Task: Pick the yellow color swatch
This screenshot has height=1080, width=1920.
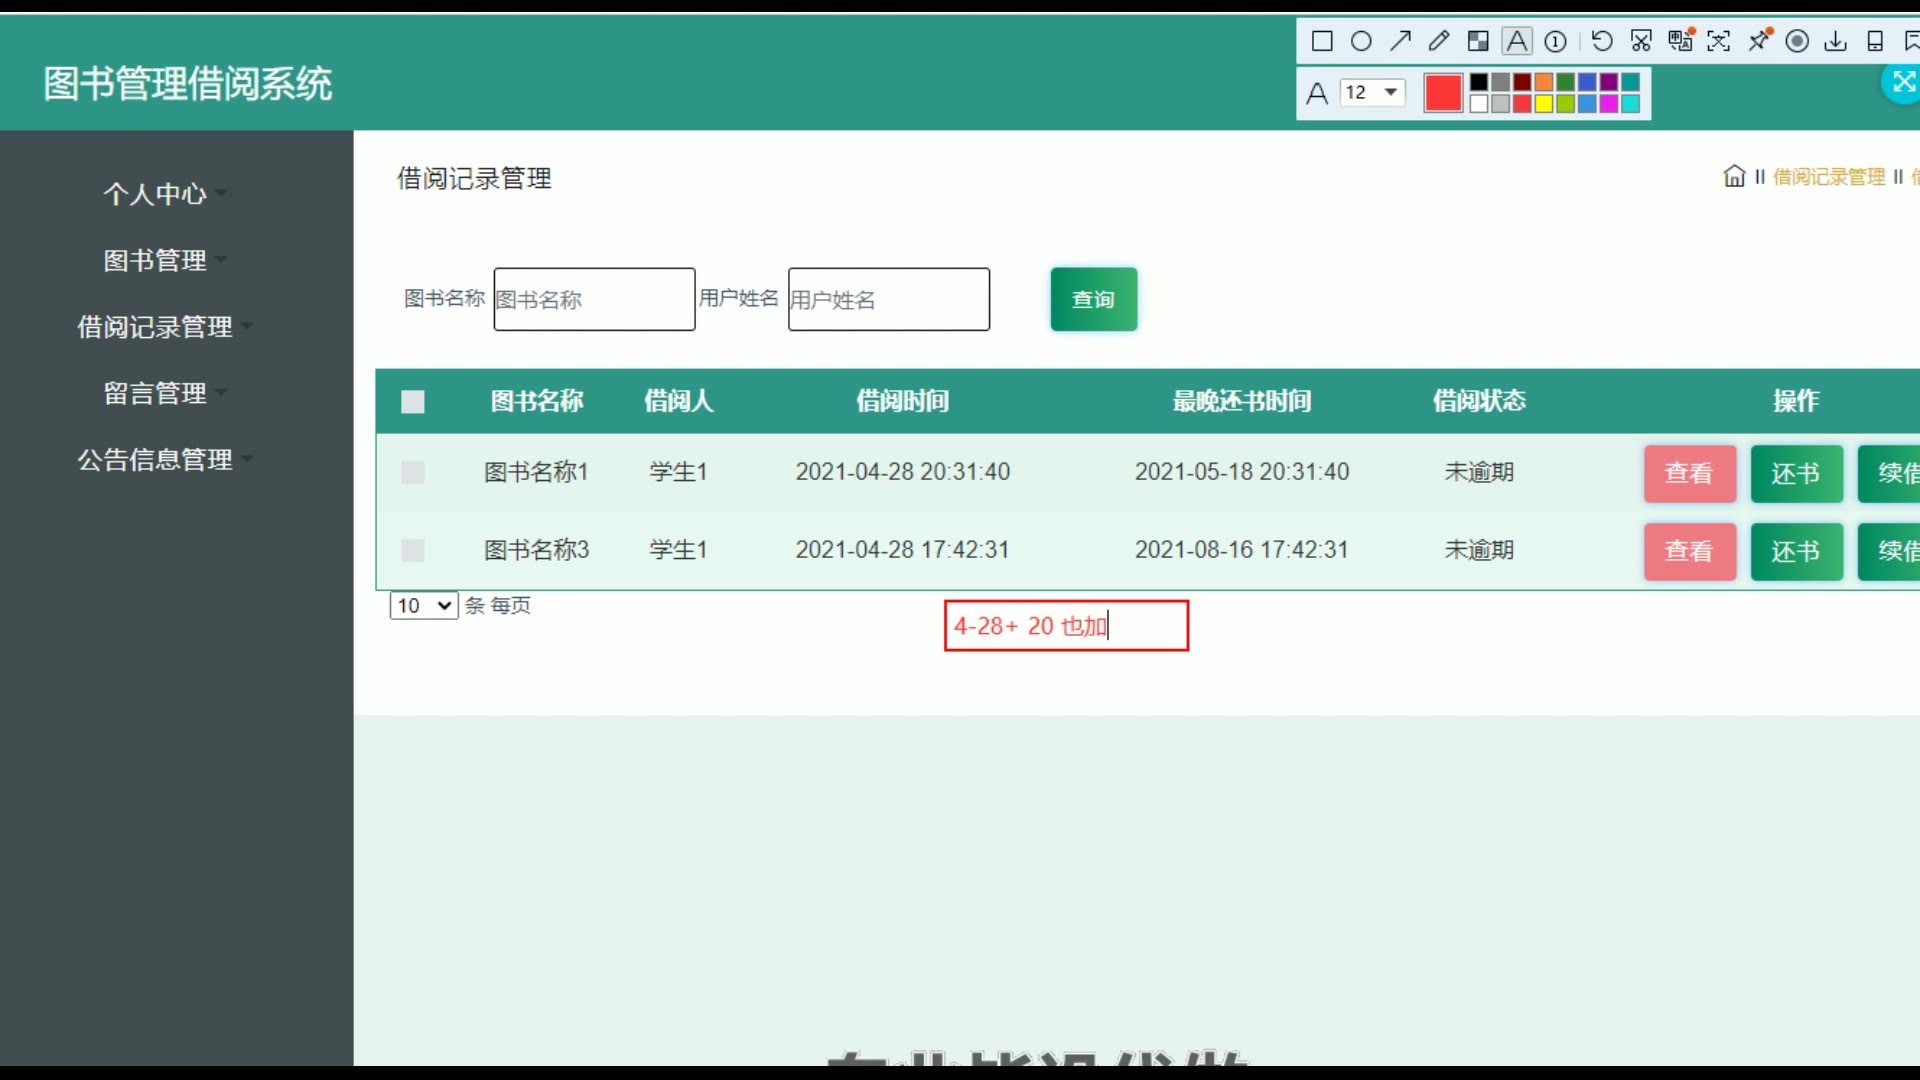Action: click(x=1543, y=104)
